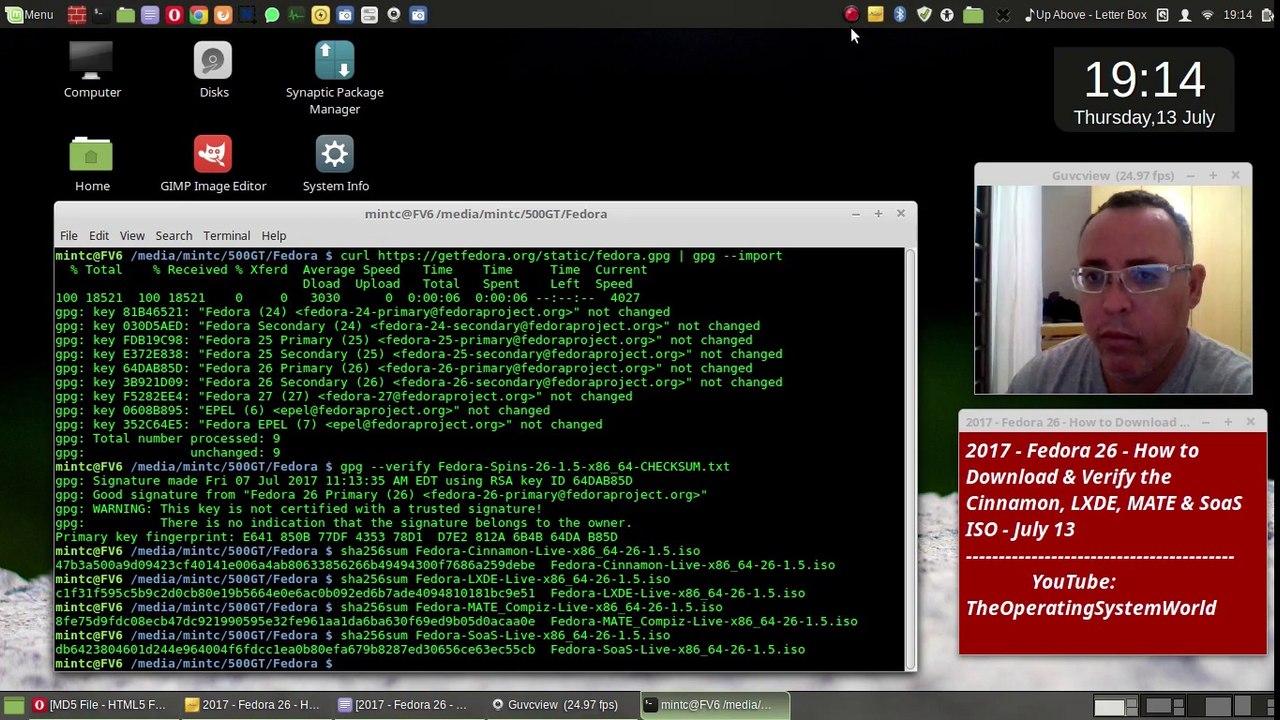Open music player applet 'Up Above - Letter Box'

click(x=1085, y=14)
